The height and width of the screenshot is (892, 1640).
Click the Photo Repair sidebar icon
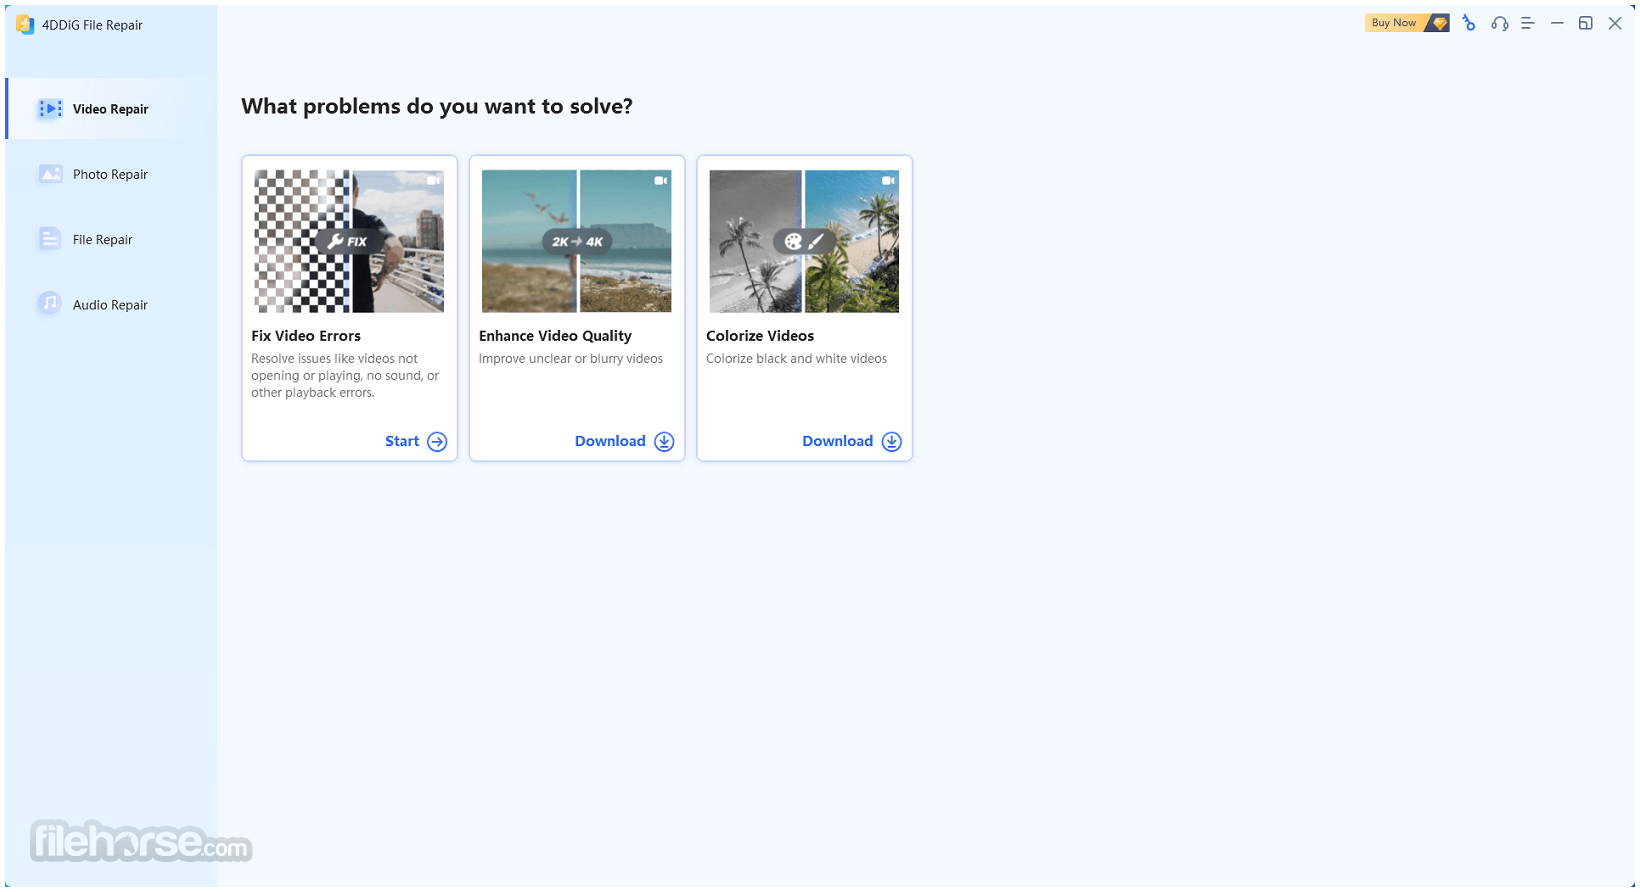pos(50,174)
